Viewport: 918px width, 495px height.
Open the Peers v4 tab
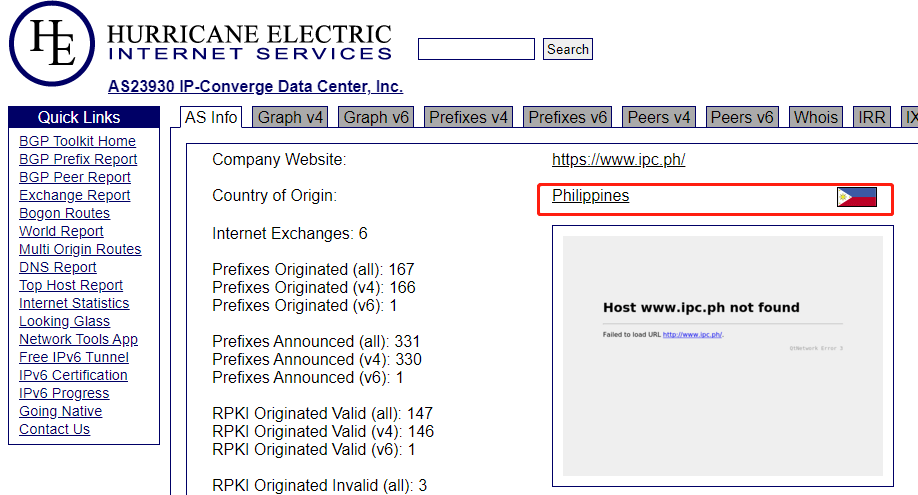[x=659, y=117]
